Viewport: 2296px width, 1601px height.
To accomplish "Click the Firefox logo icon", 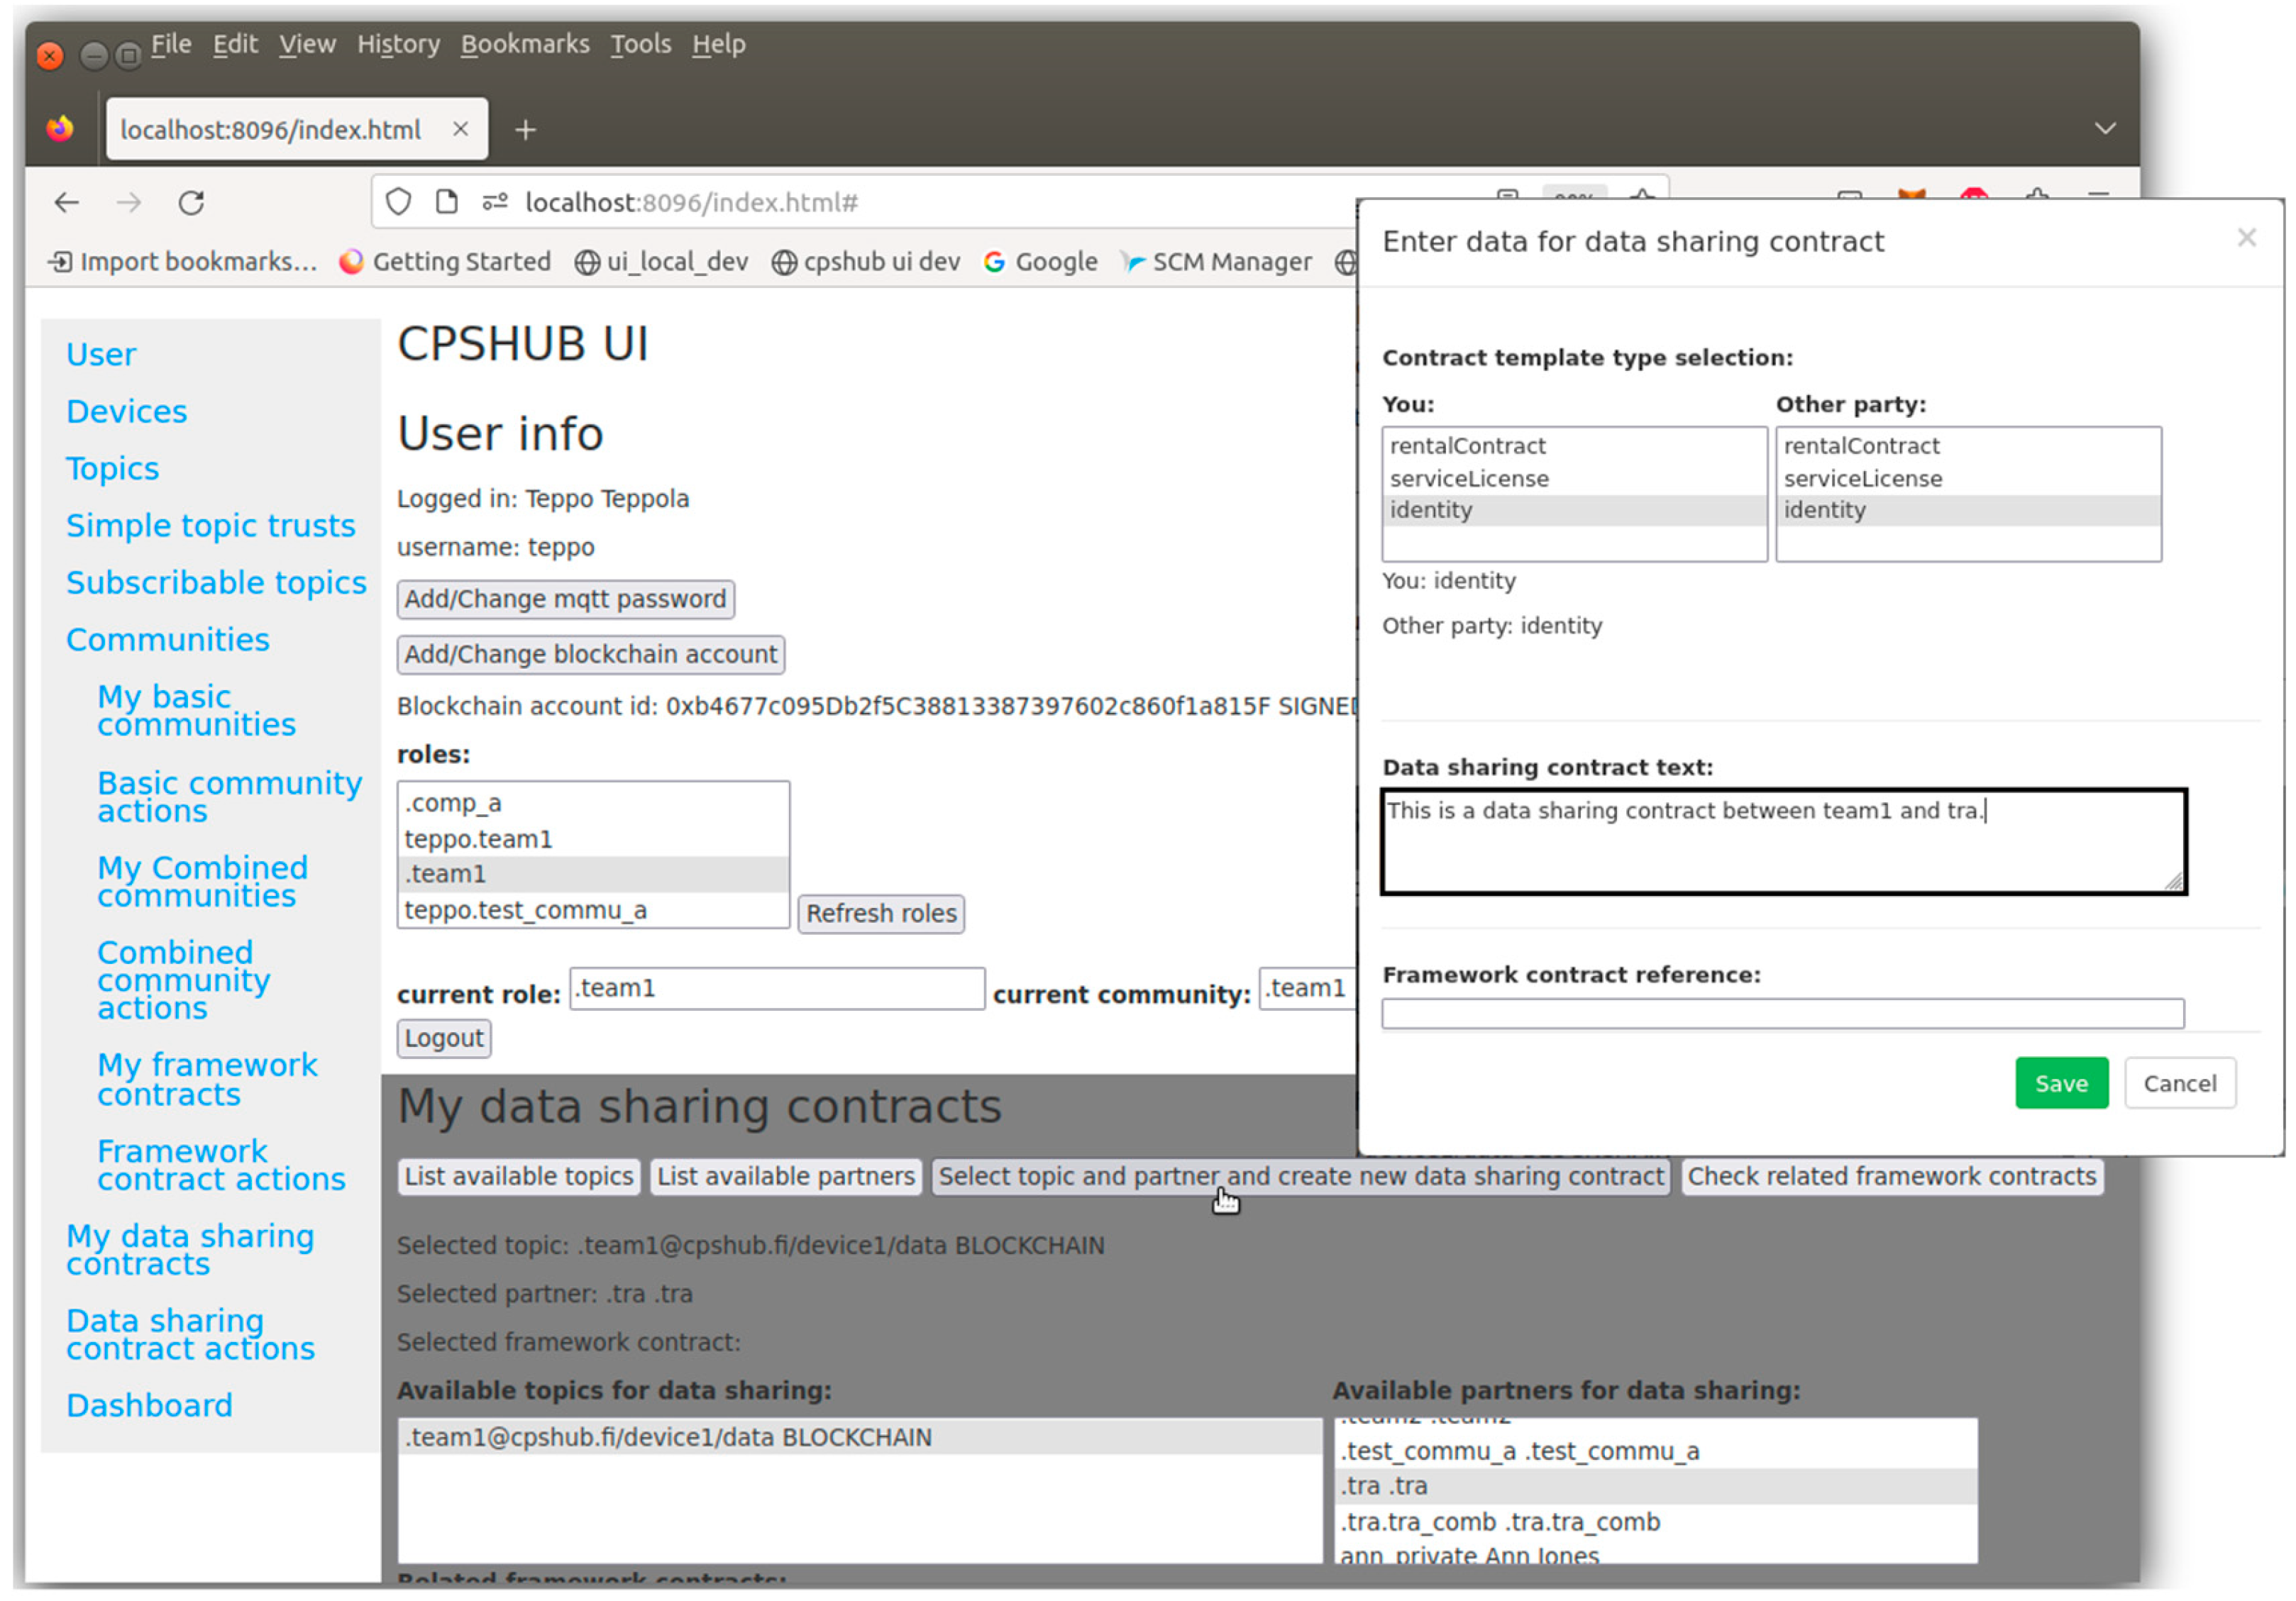I will [x=60, y=129].
